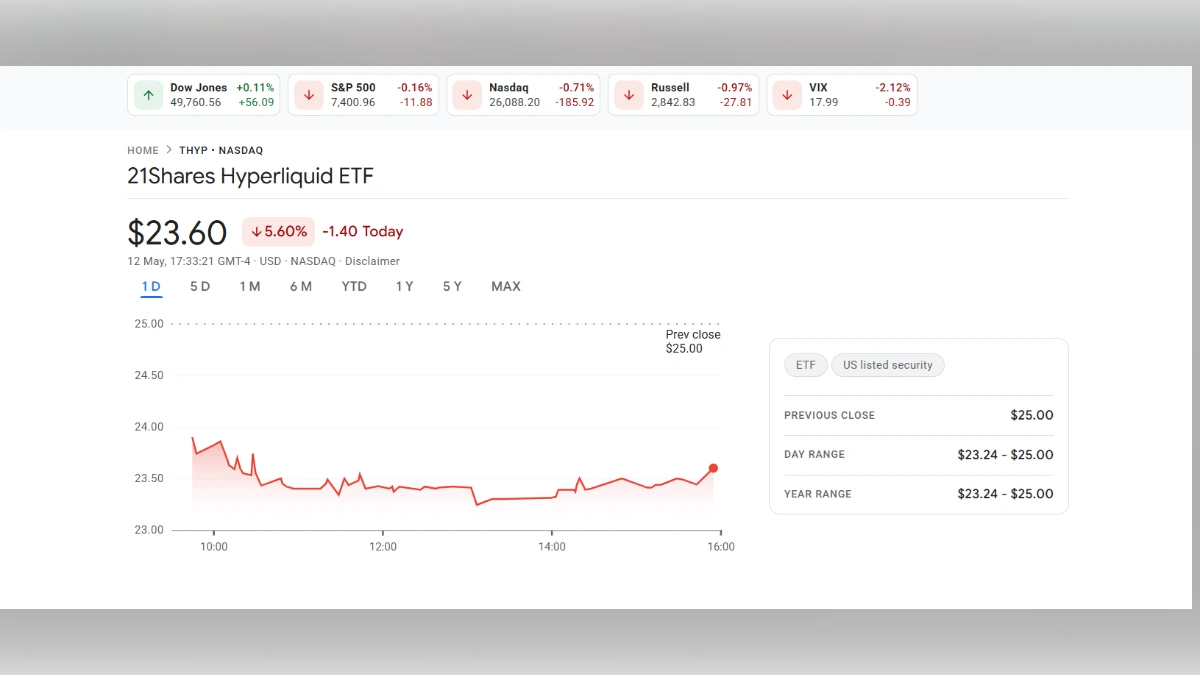Switch chart to 5Y range

coord(452,287)
